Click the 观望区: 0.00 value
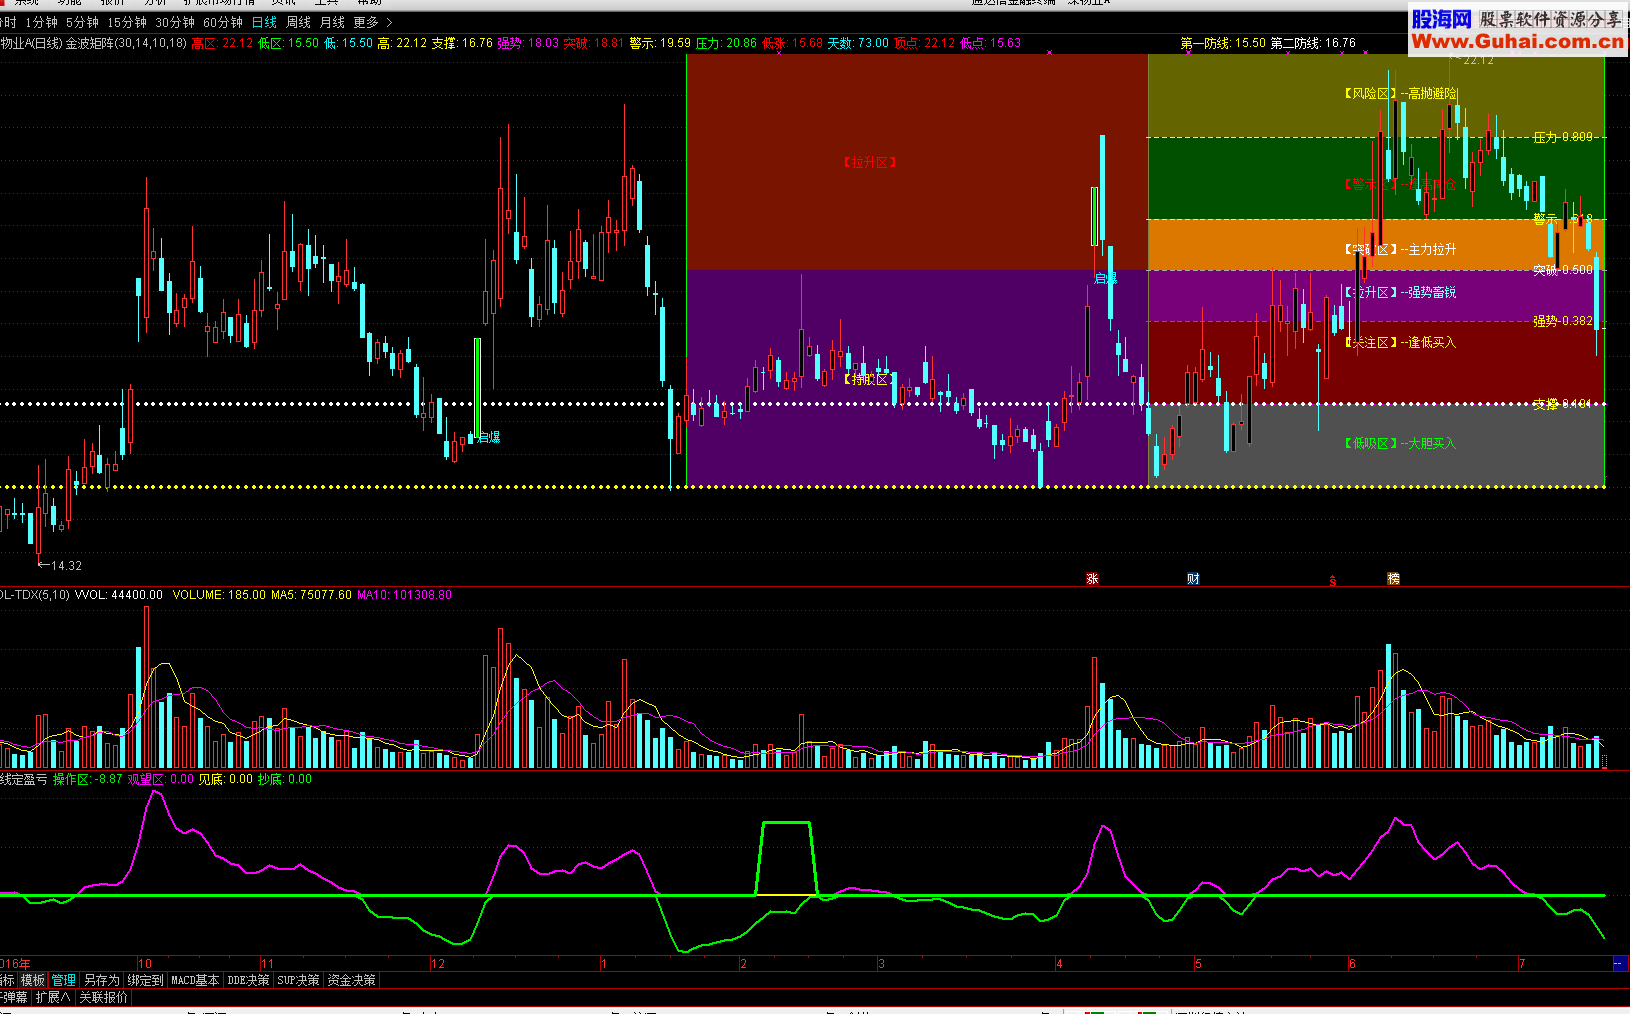The image size is (1630, 1014). pos(161,779)
